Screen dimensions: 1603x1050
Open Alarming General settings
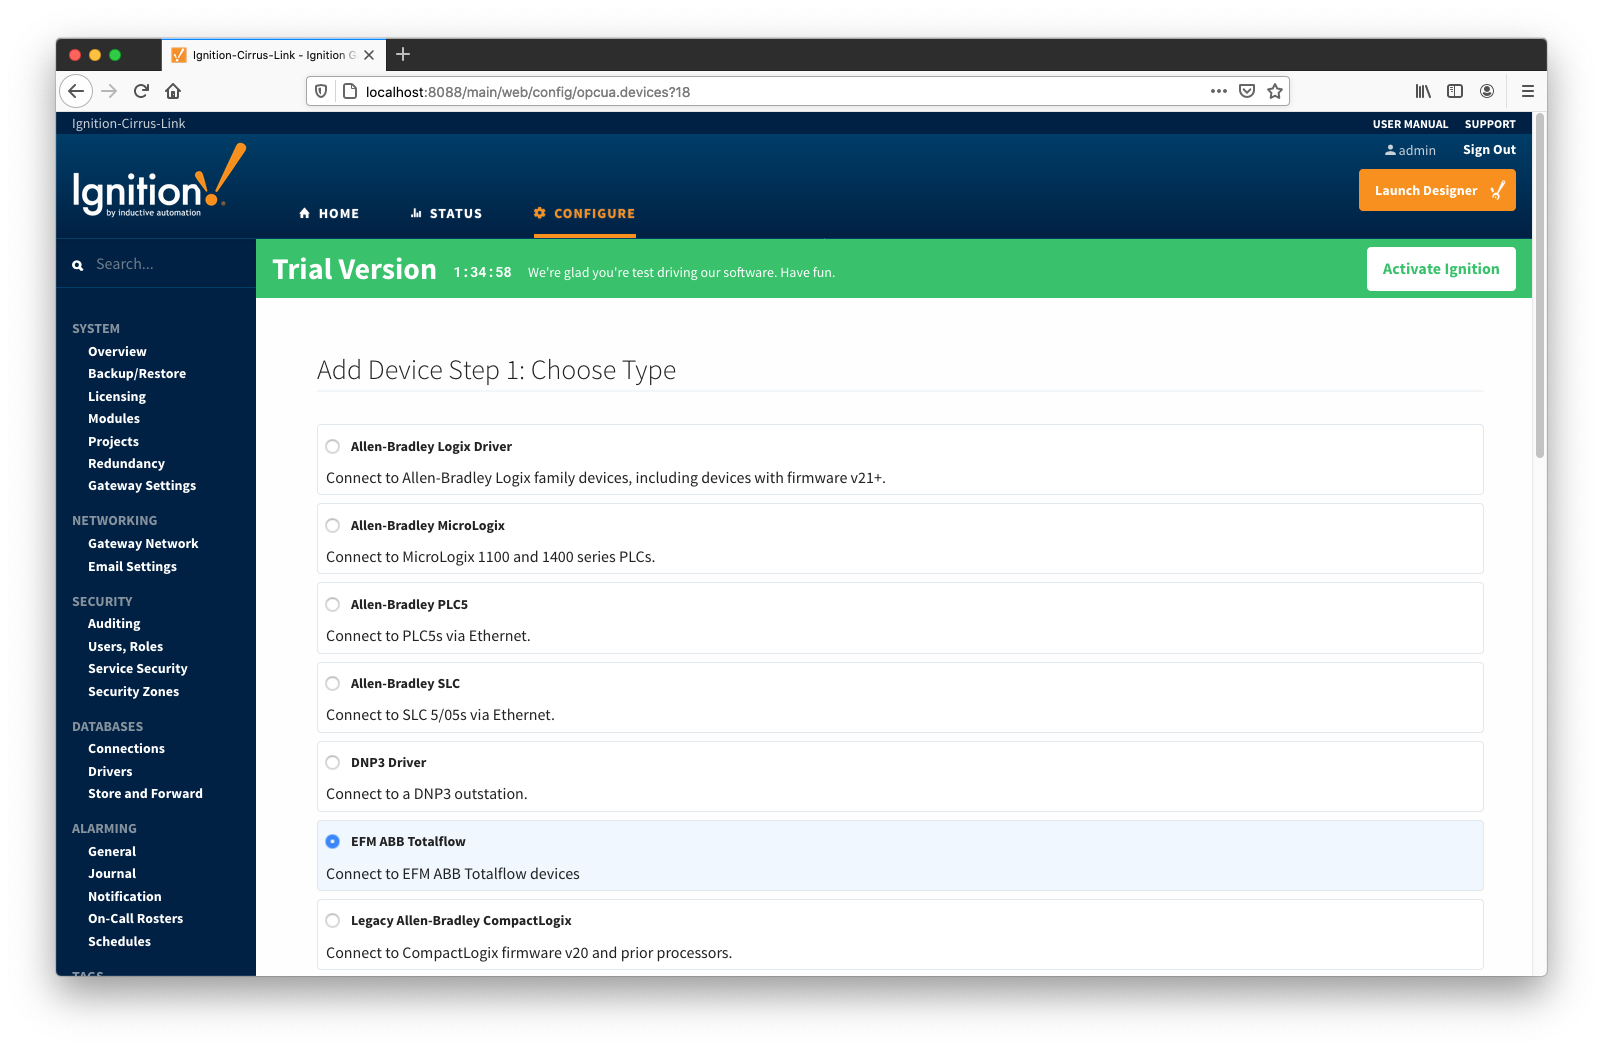pyautogui.click(x=112, y=852)
